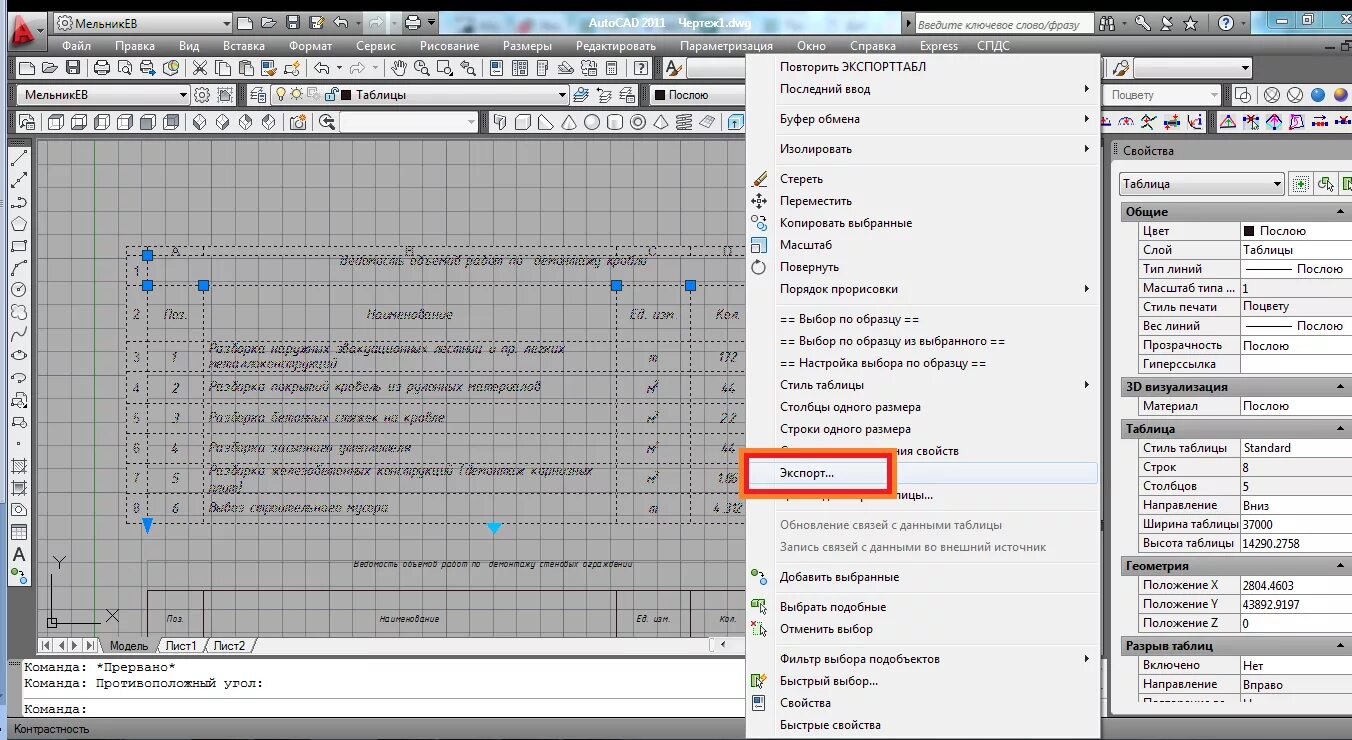1352x740 pixels.
Task: Click Добавить выбранные entry
Action: [x=922, y=577]
